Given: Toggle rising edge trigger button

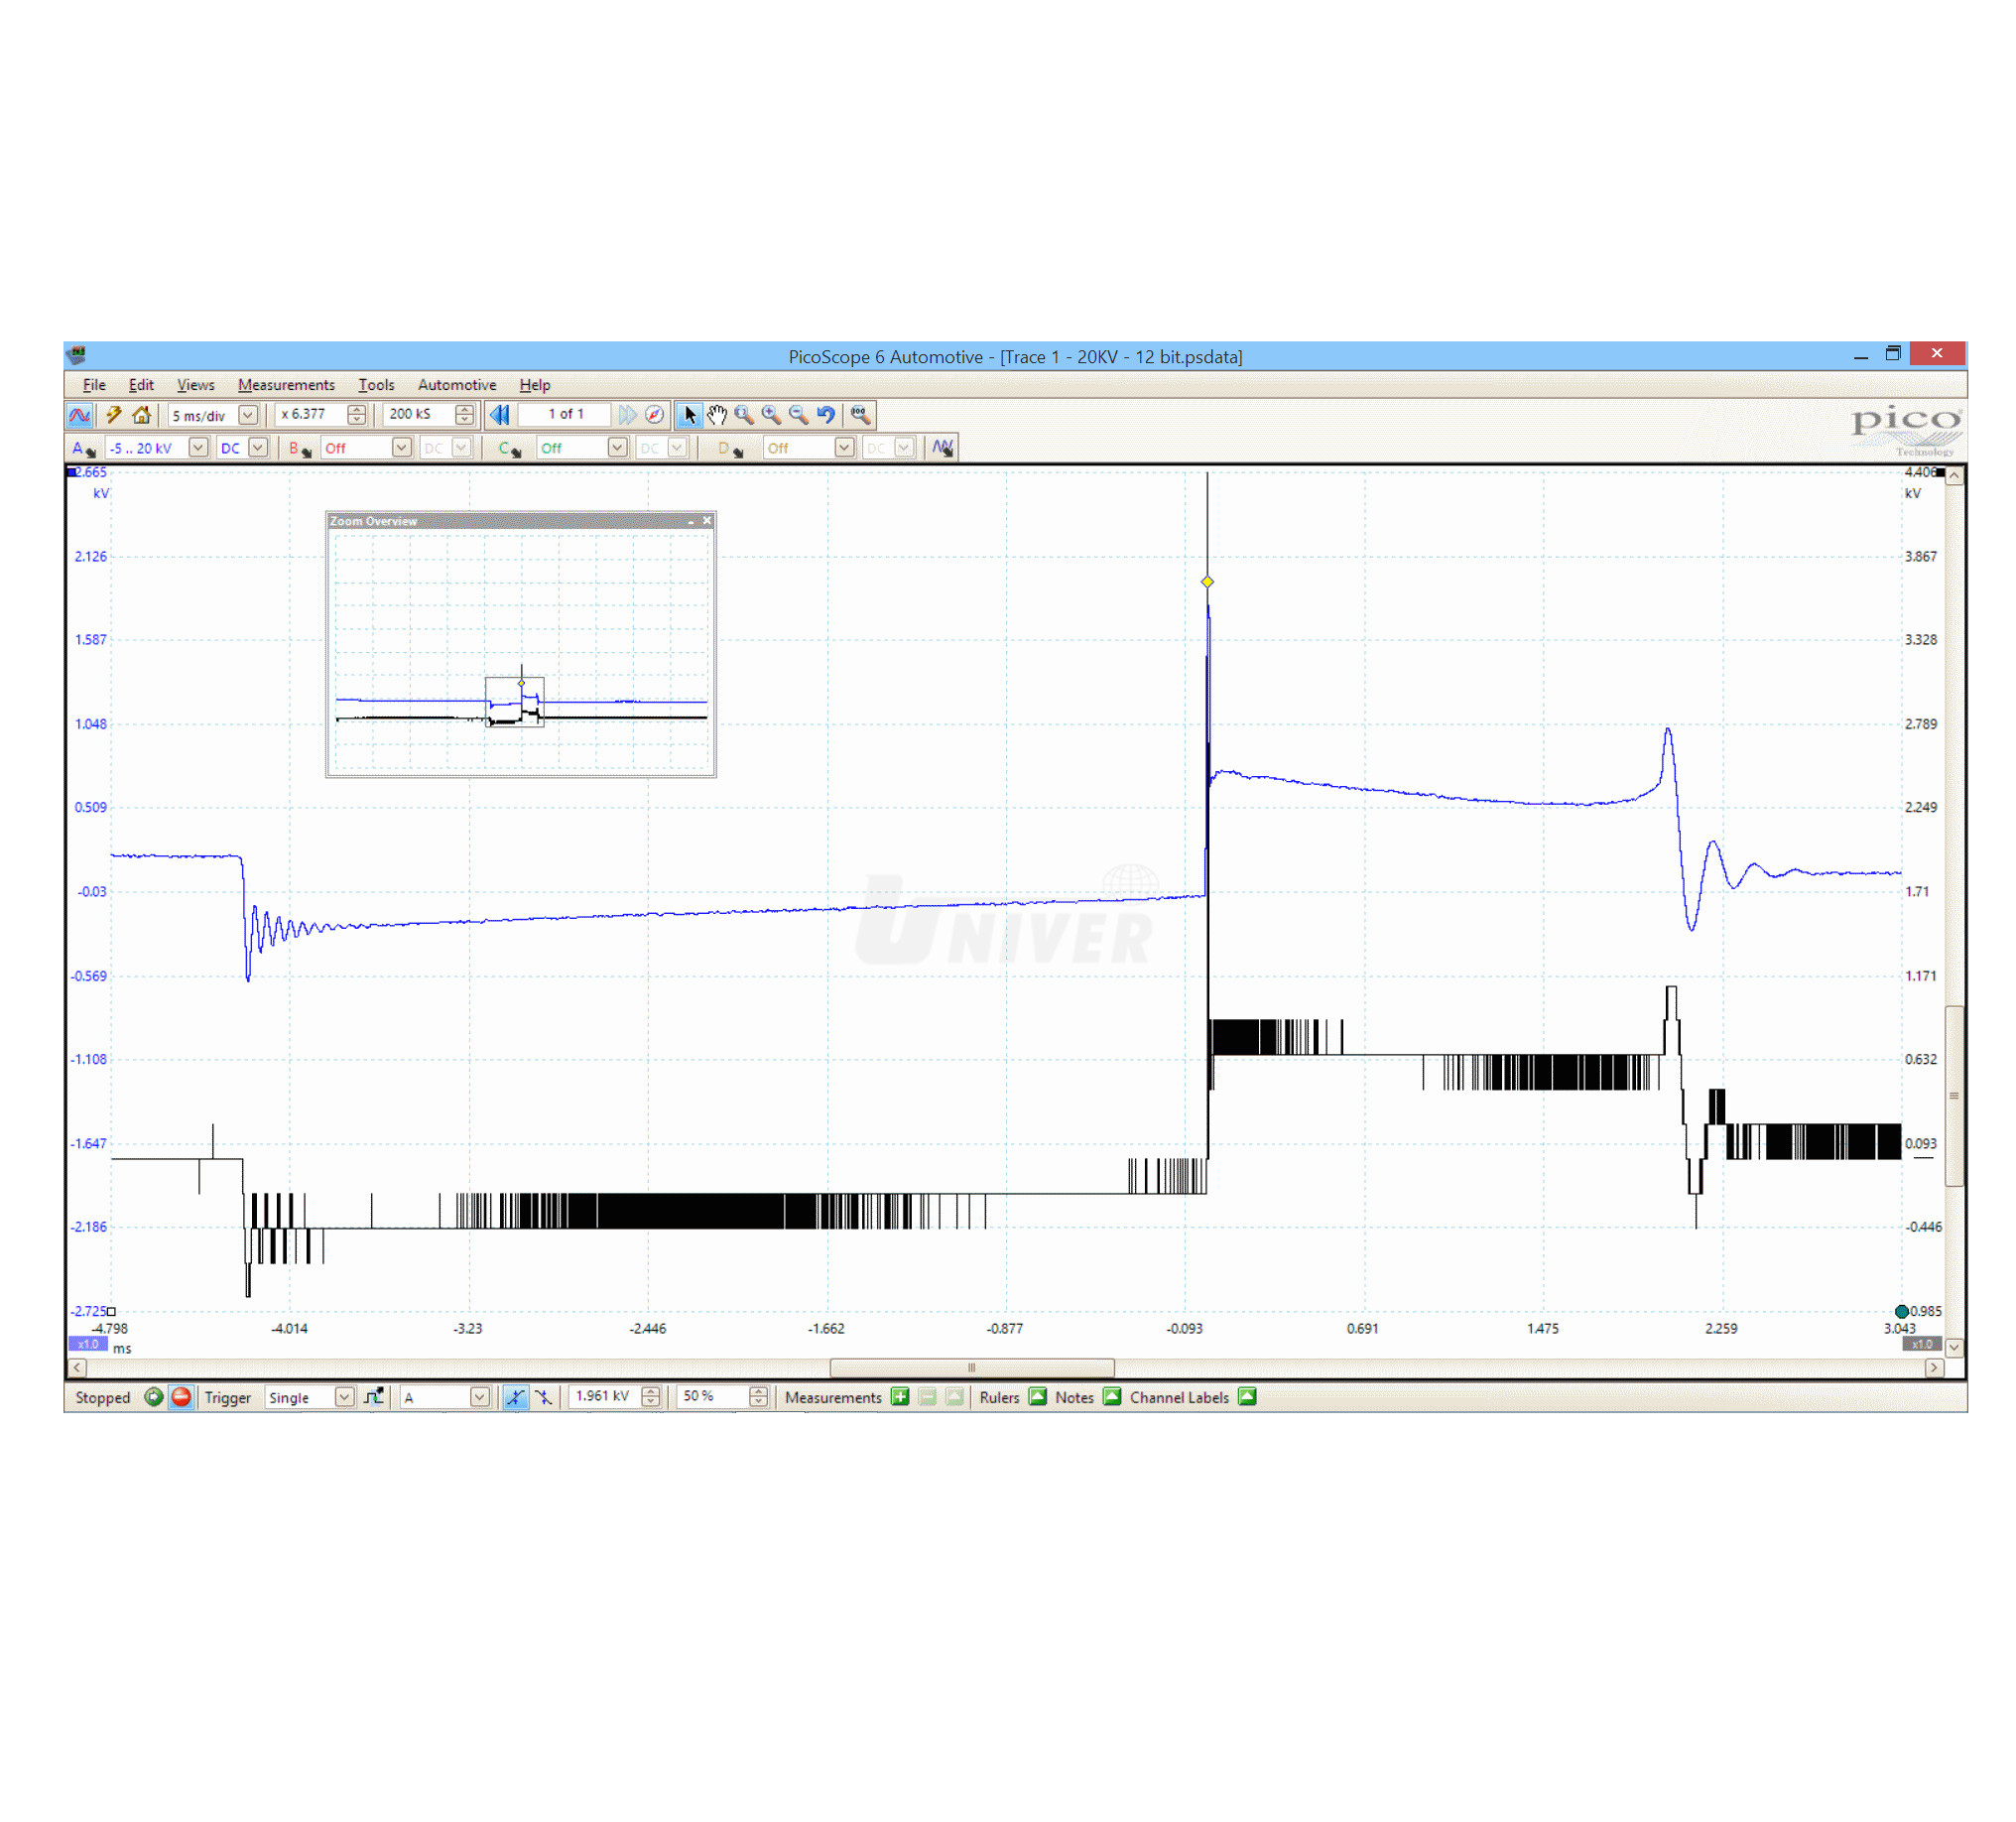Looking at the screenshot, I should pos(515,1397).
